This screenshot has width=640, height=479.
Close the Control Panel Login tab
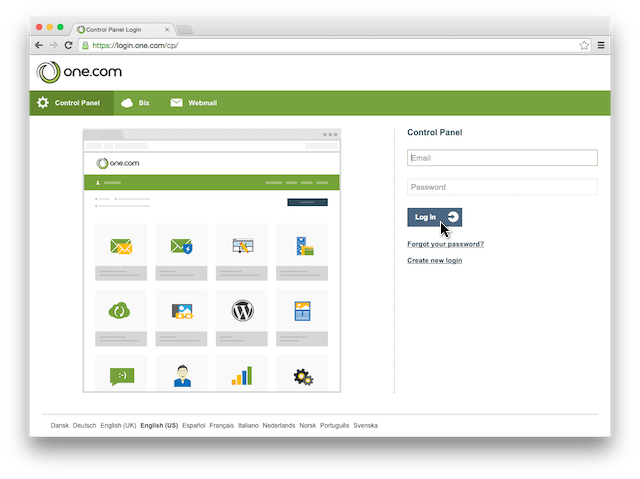167,29
